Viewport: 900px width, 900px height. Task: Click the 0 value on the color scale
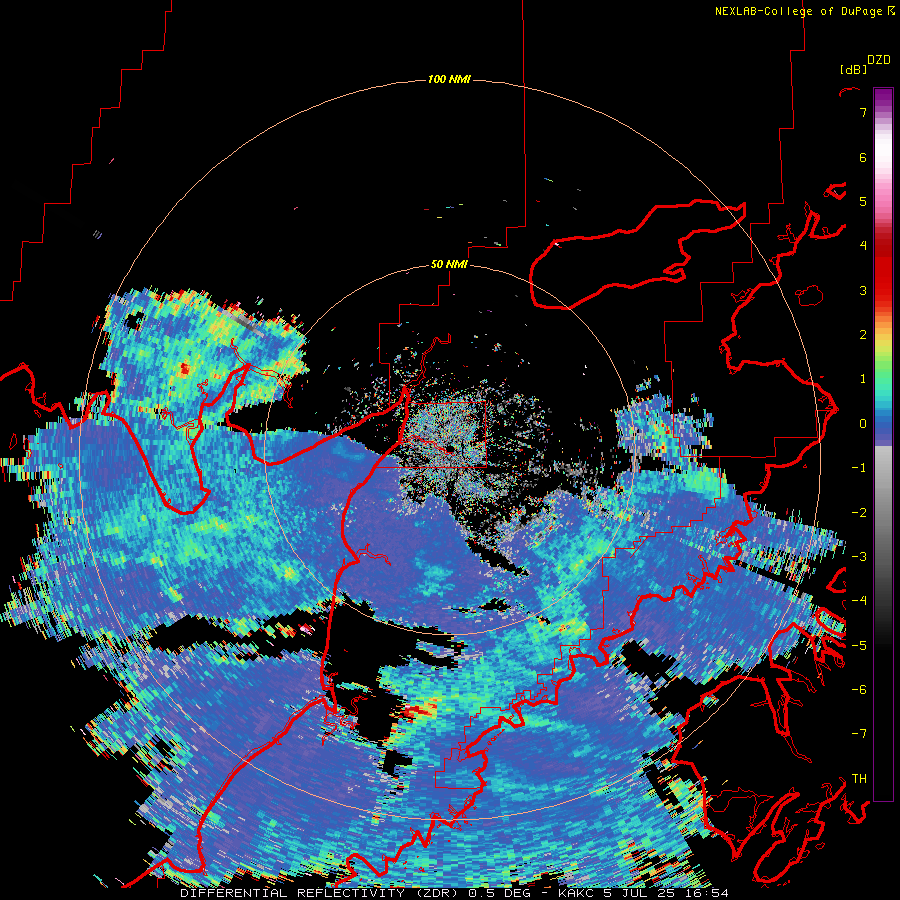[x=863, y=424]
